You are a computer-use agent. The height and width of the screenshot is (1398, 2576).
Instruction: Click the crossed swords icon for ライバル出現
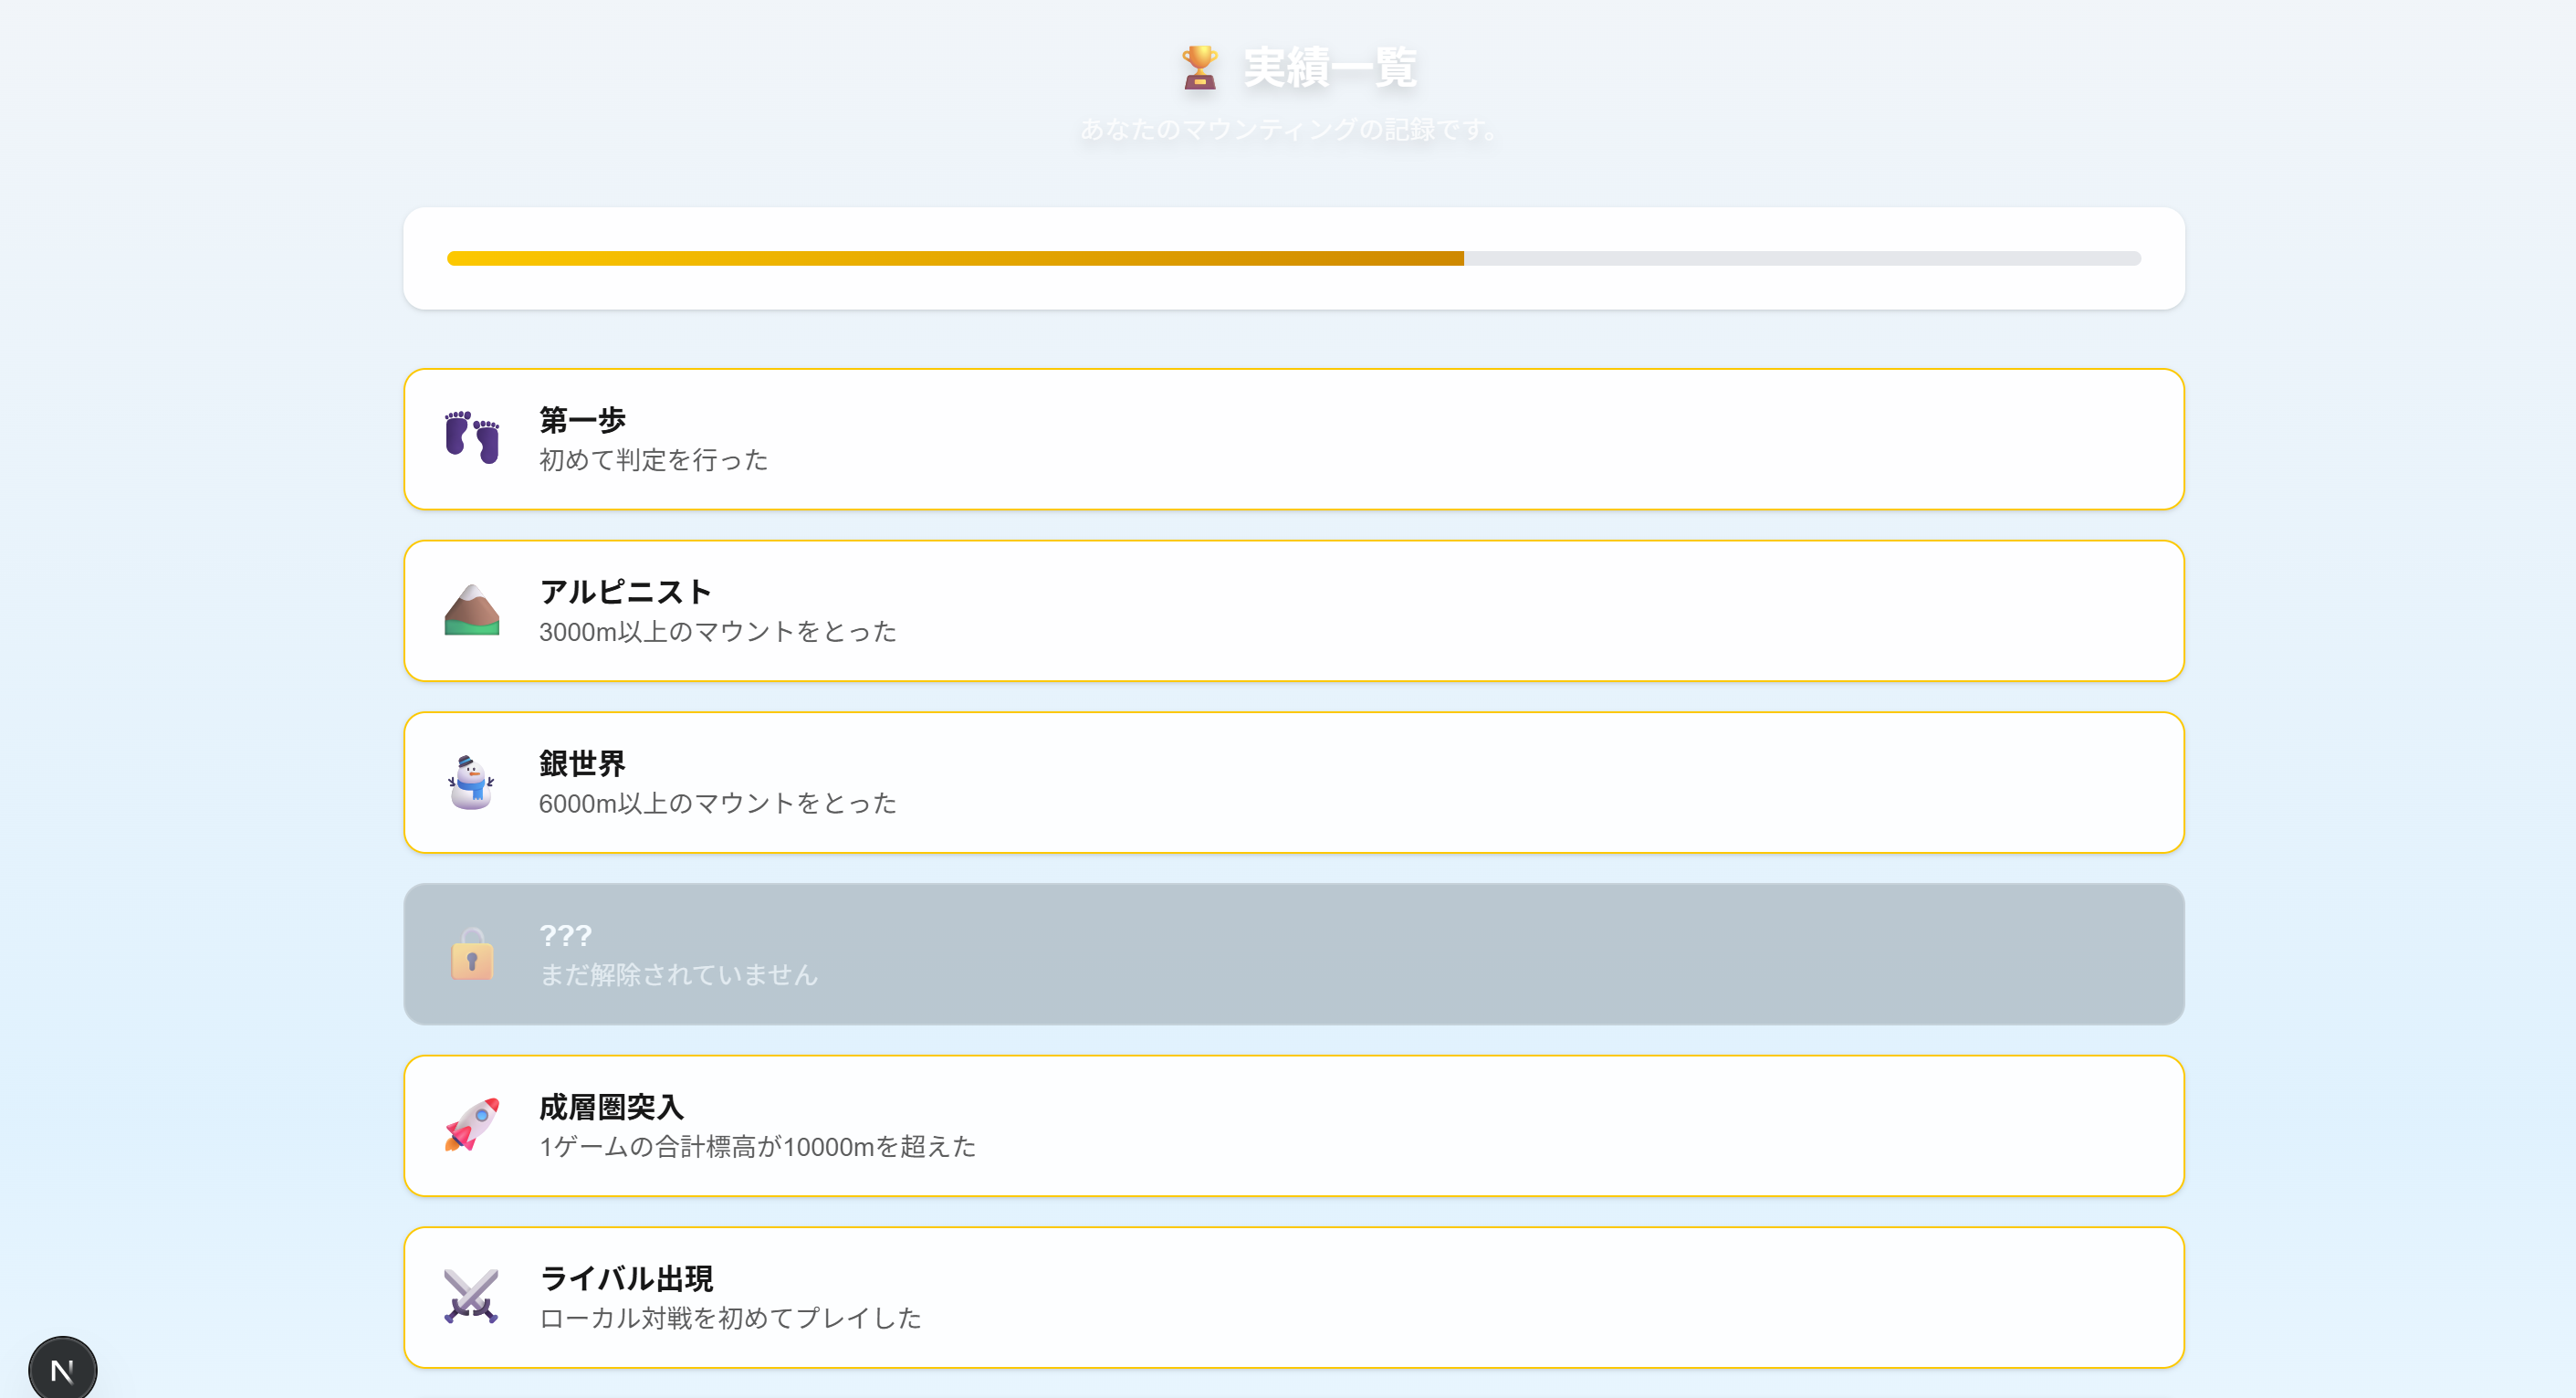pyautogui.click(x=472, y=1297)
